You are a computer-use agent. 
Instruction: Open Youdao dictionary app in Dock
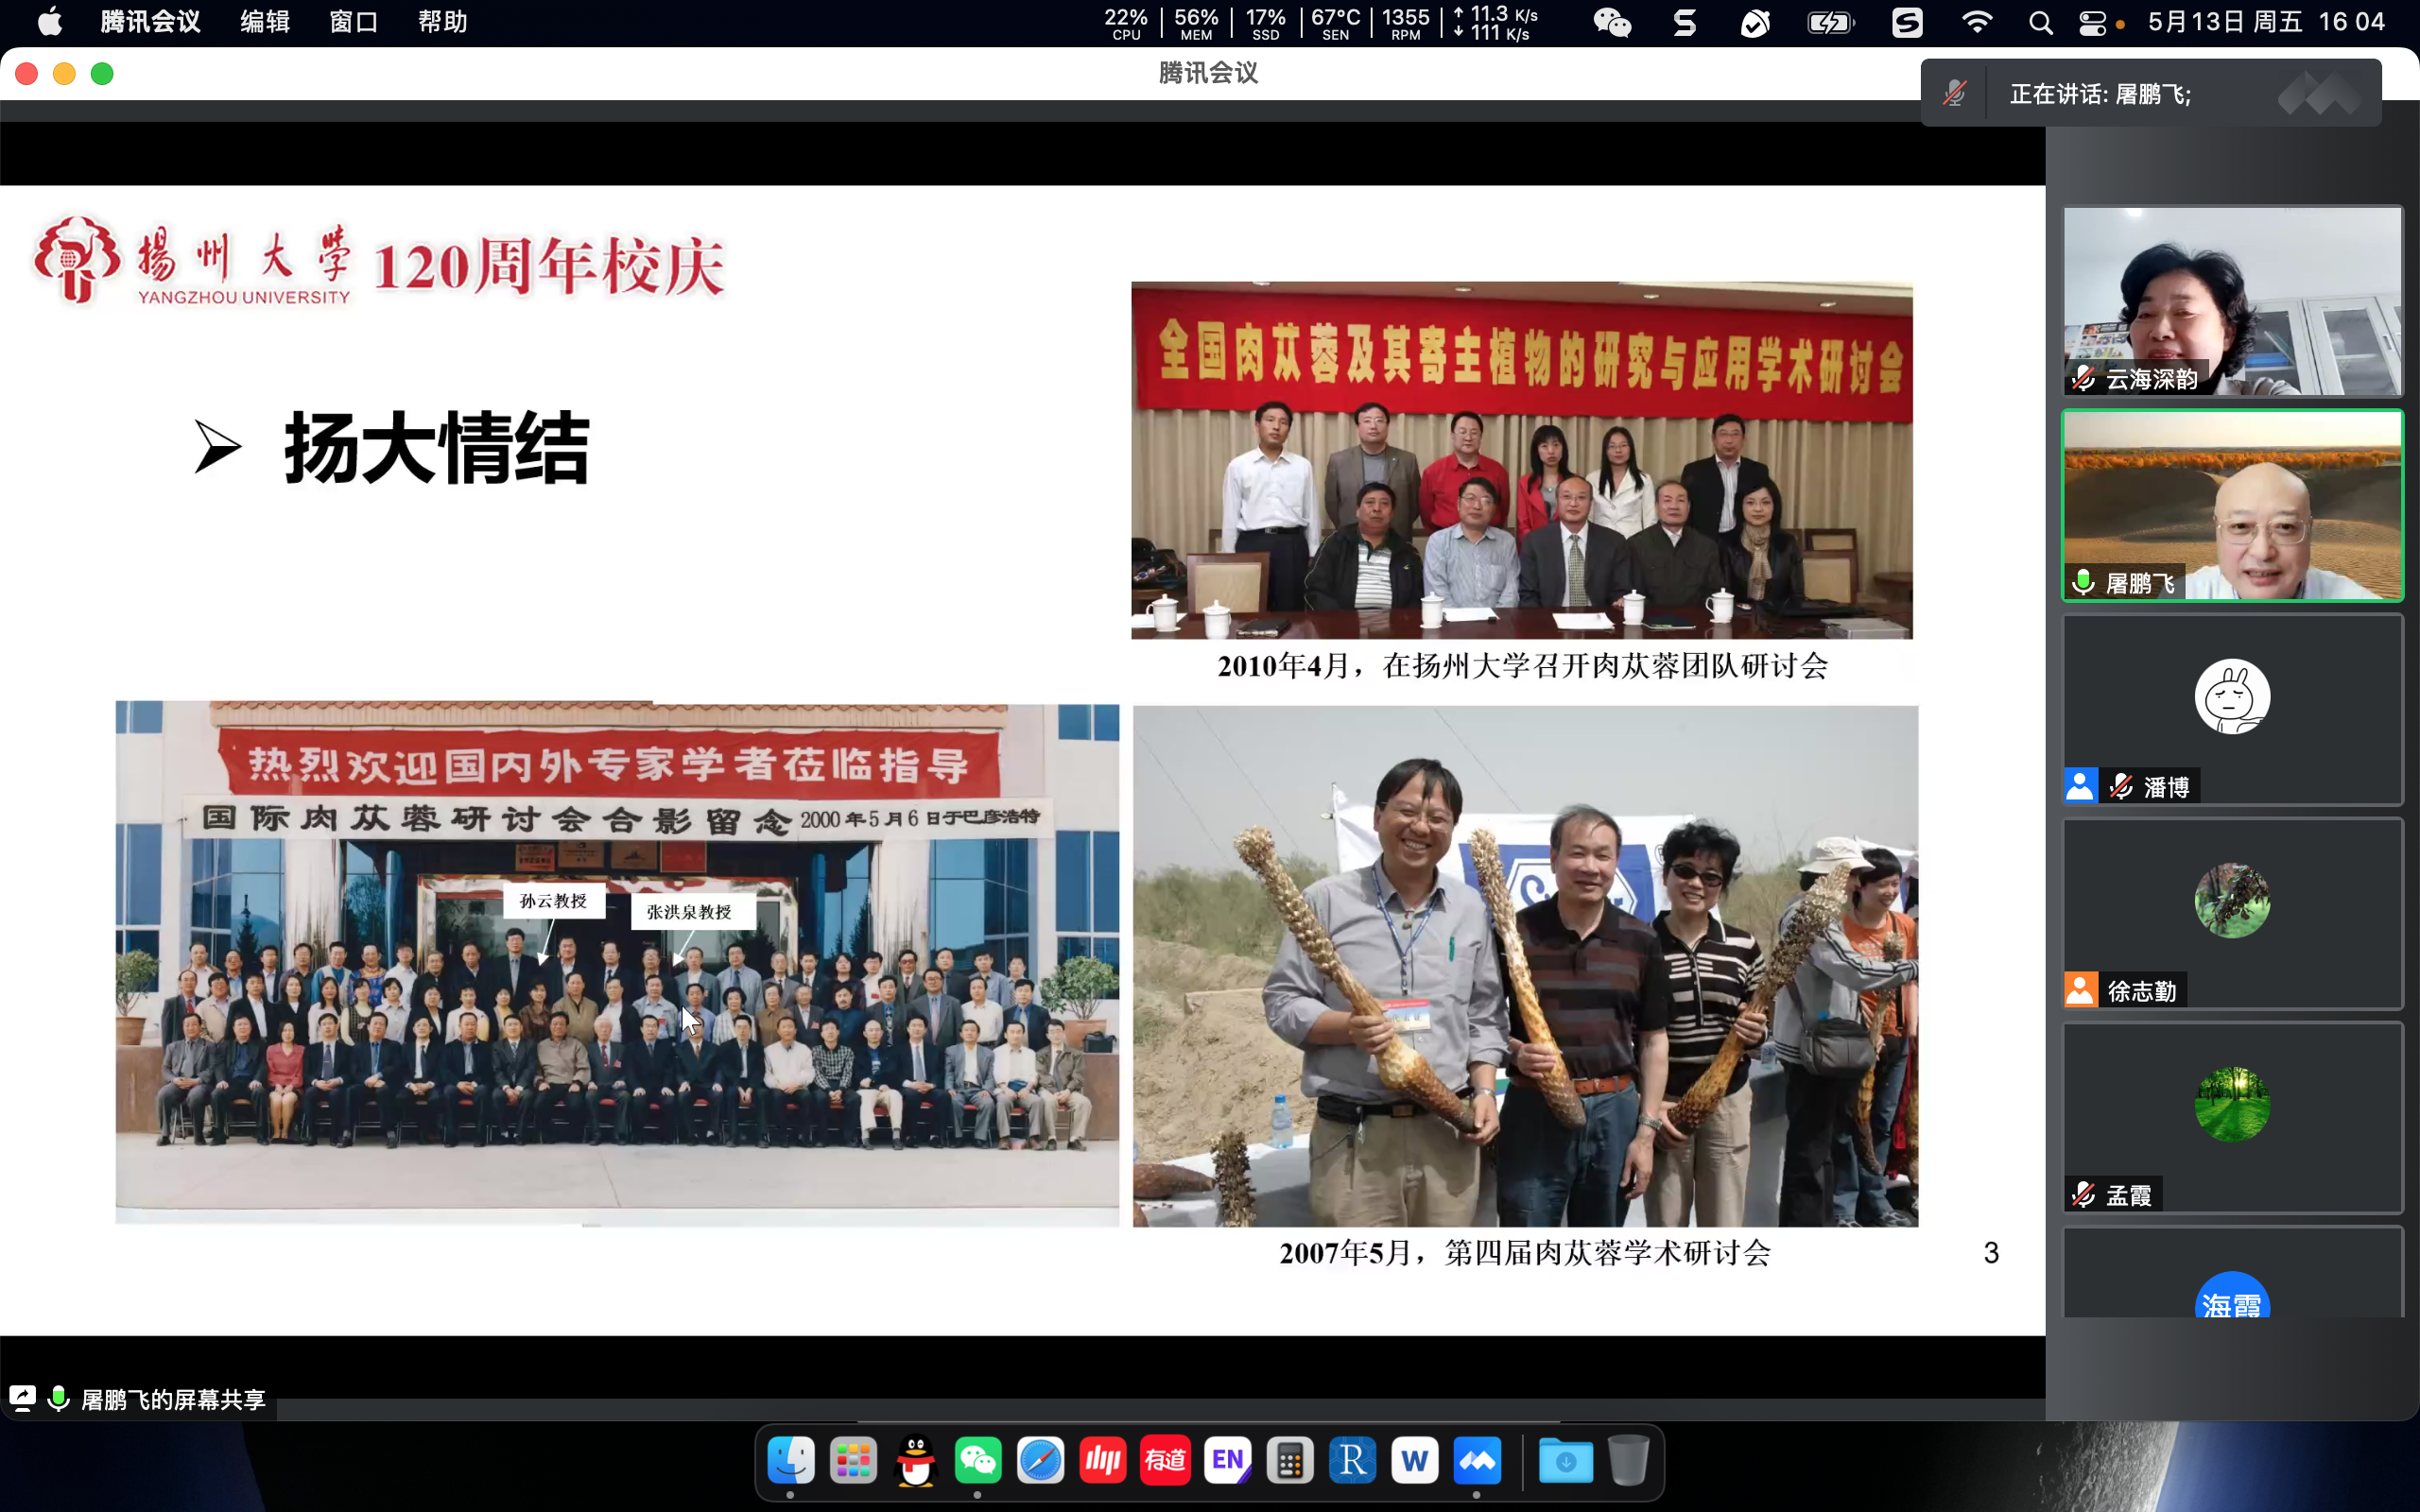pos(1165,1461)
